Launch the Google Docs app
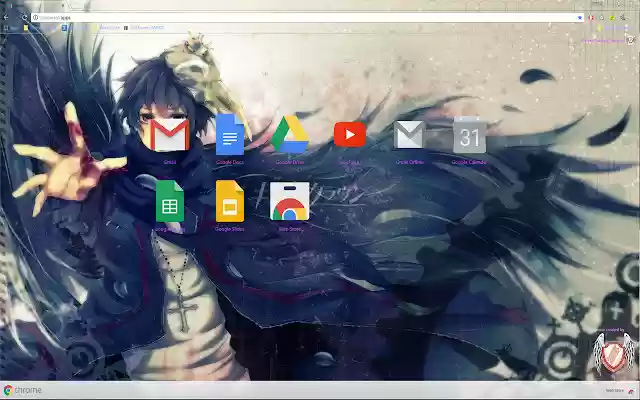Screen dimensions: 640x400 (x=230, y=134)
